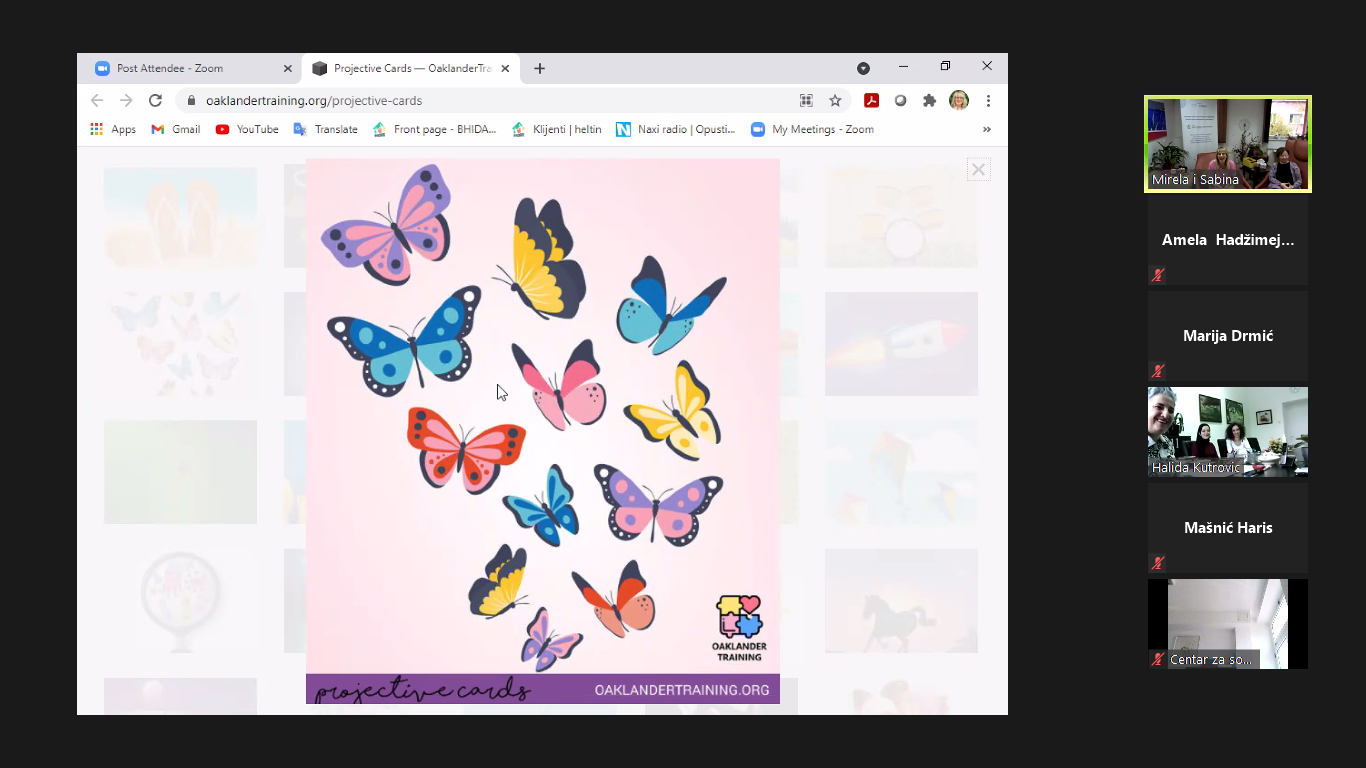Open the My Meetings - Zoom bookmark

(x=812, y=129)
